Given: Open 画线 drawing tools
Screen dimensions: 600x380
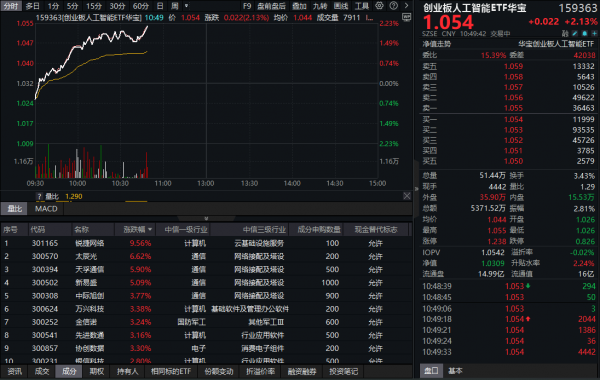Looking at the screenshot, I should click(341, 6).
